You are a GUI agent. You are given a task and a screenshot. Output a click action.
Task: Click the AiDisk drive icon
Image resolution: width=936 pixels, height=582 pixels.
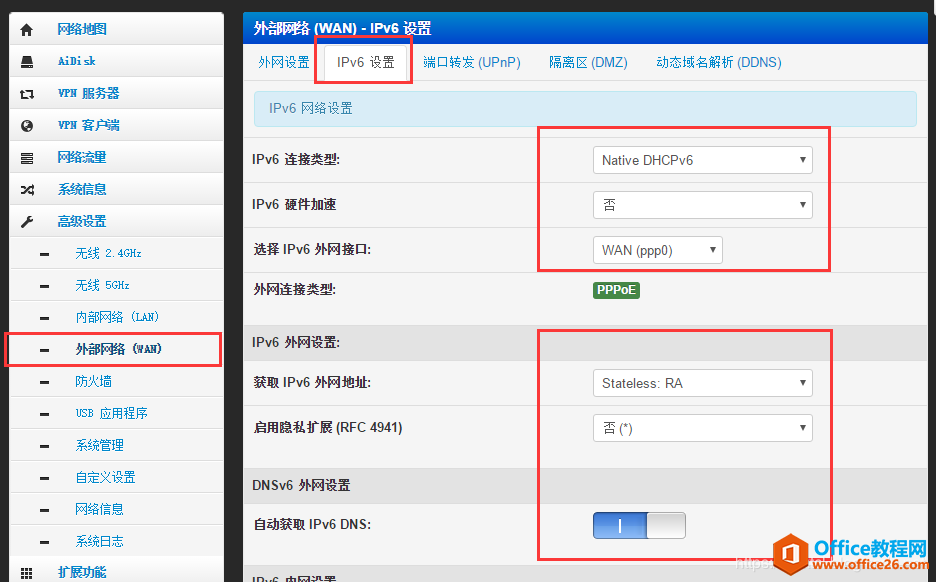[x=27, y=62]
